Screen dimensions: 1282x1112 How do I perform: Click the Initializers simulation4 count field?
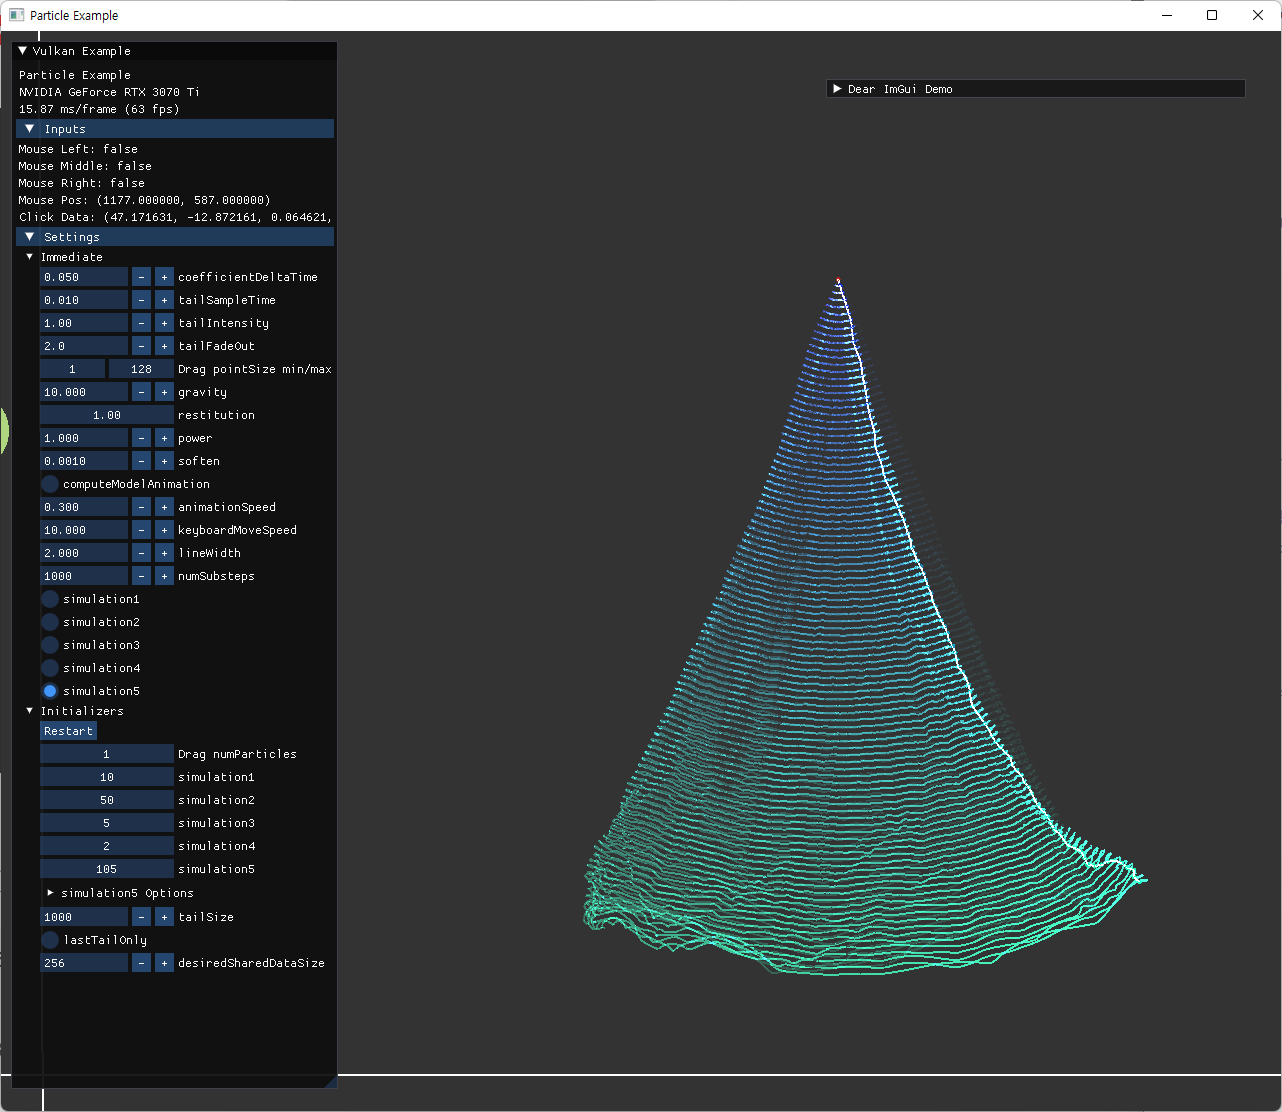pos(107,846)
